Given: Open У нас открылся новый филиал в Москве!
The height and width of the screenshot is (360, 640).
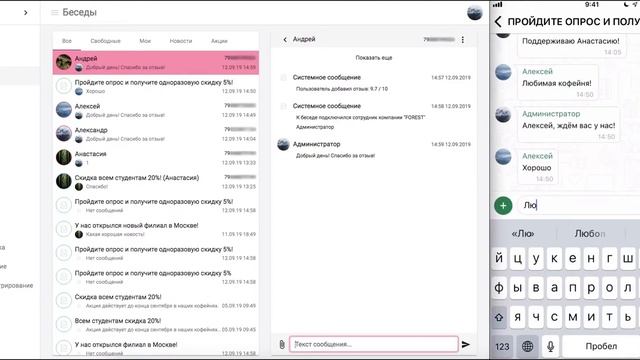Looking at the screenshot, I should tap(156, 229).
